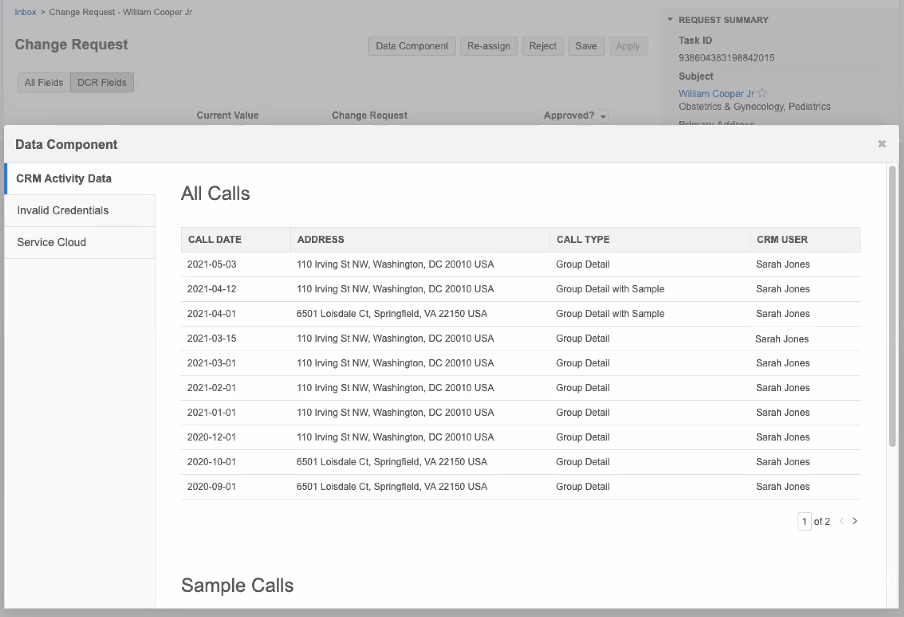Save the change request
The image size is (904, 617).
(x=586, y=46)
